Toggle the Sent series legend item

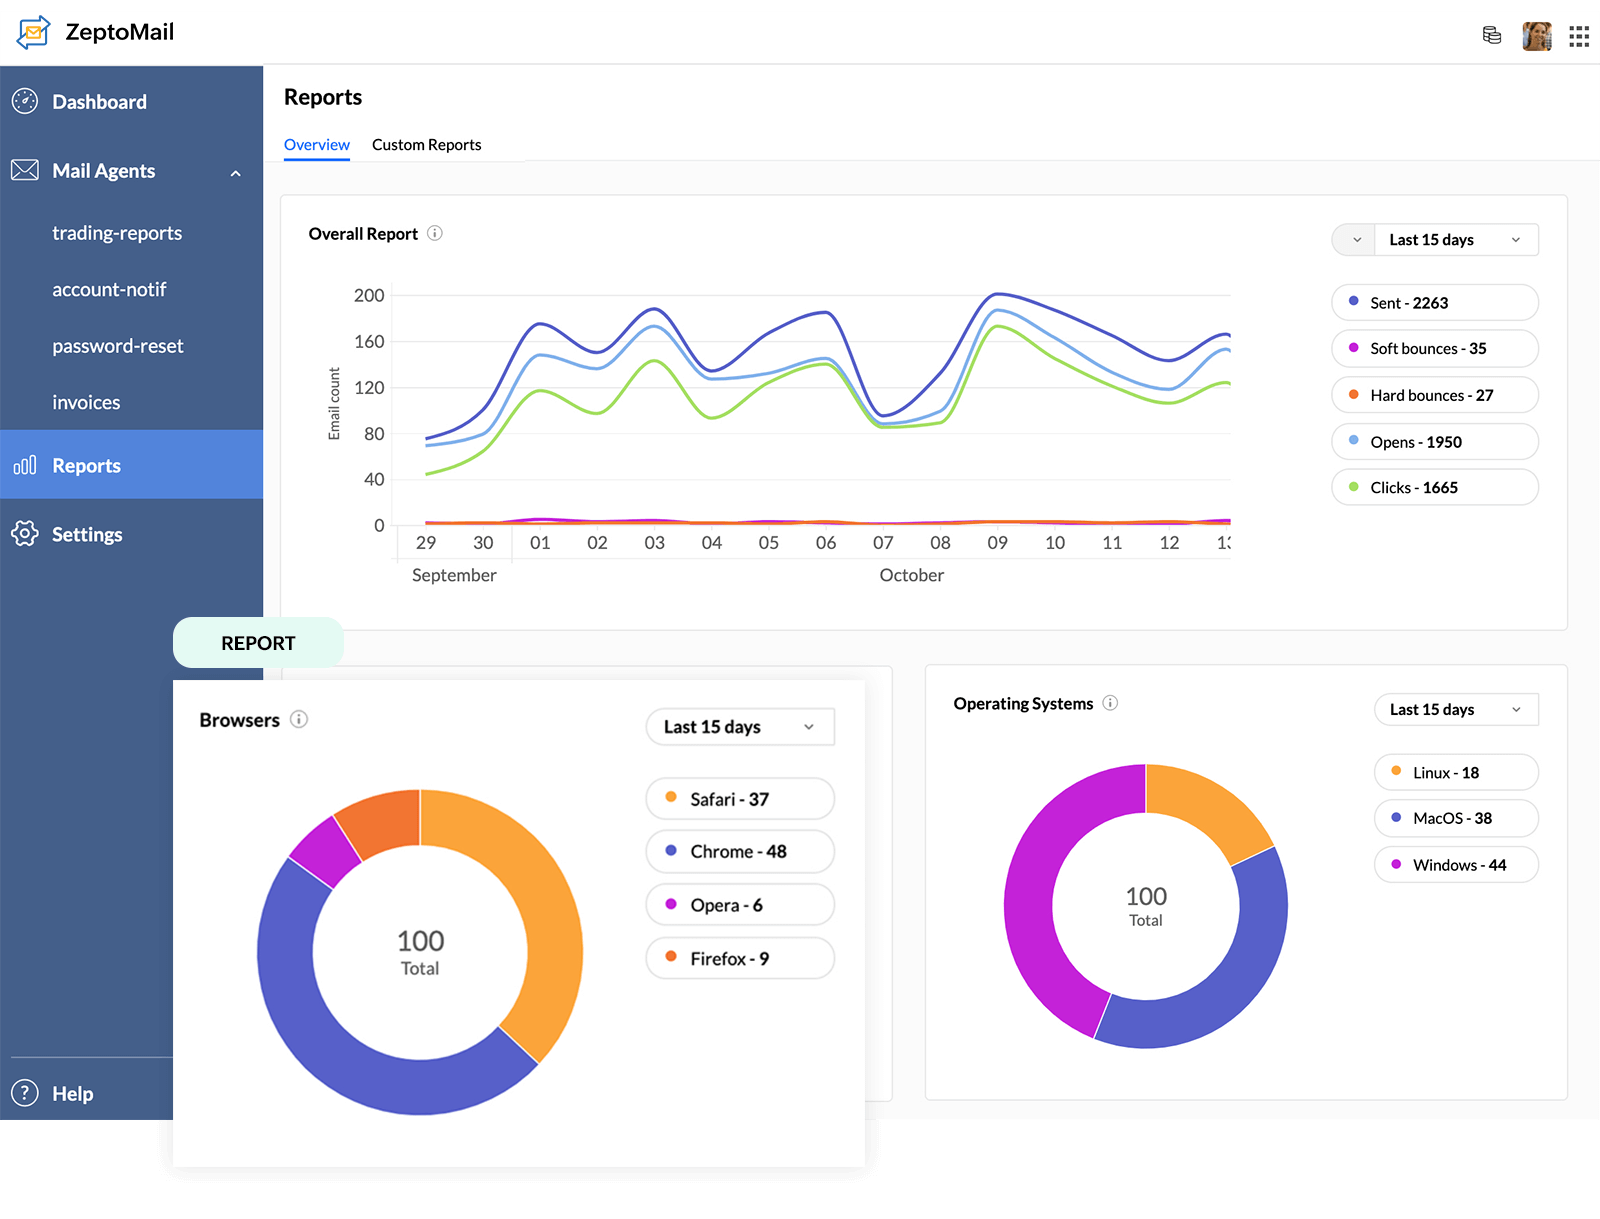[x=1434, y=302]
